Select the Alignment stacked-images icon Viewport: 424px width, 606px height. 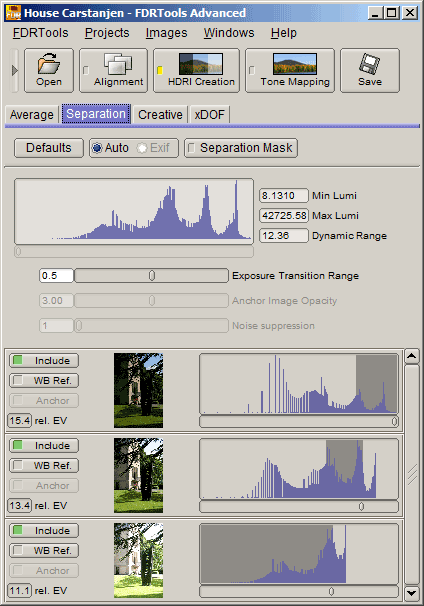118,64
